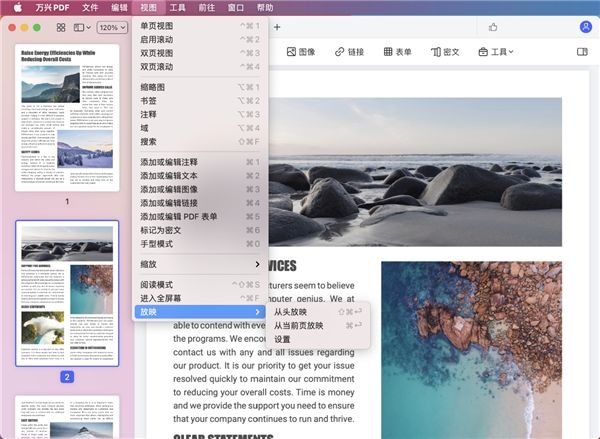Select the 表单 form tool

[398, 52]
